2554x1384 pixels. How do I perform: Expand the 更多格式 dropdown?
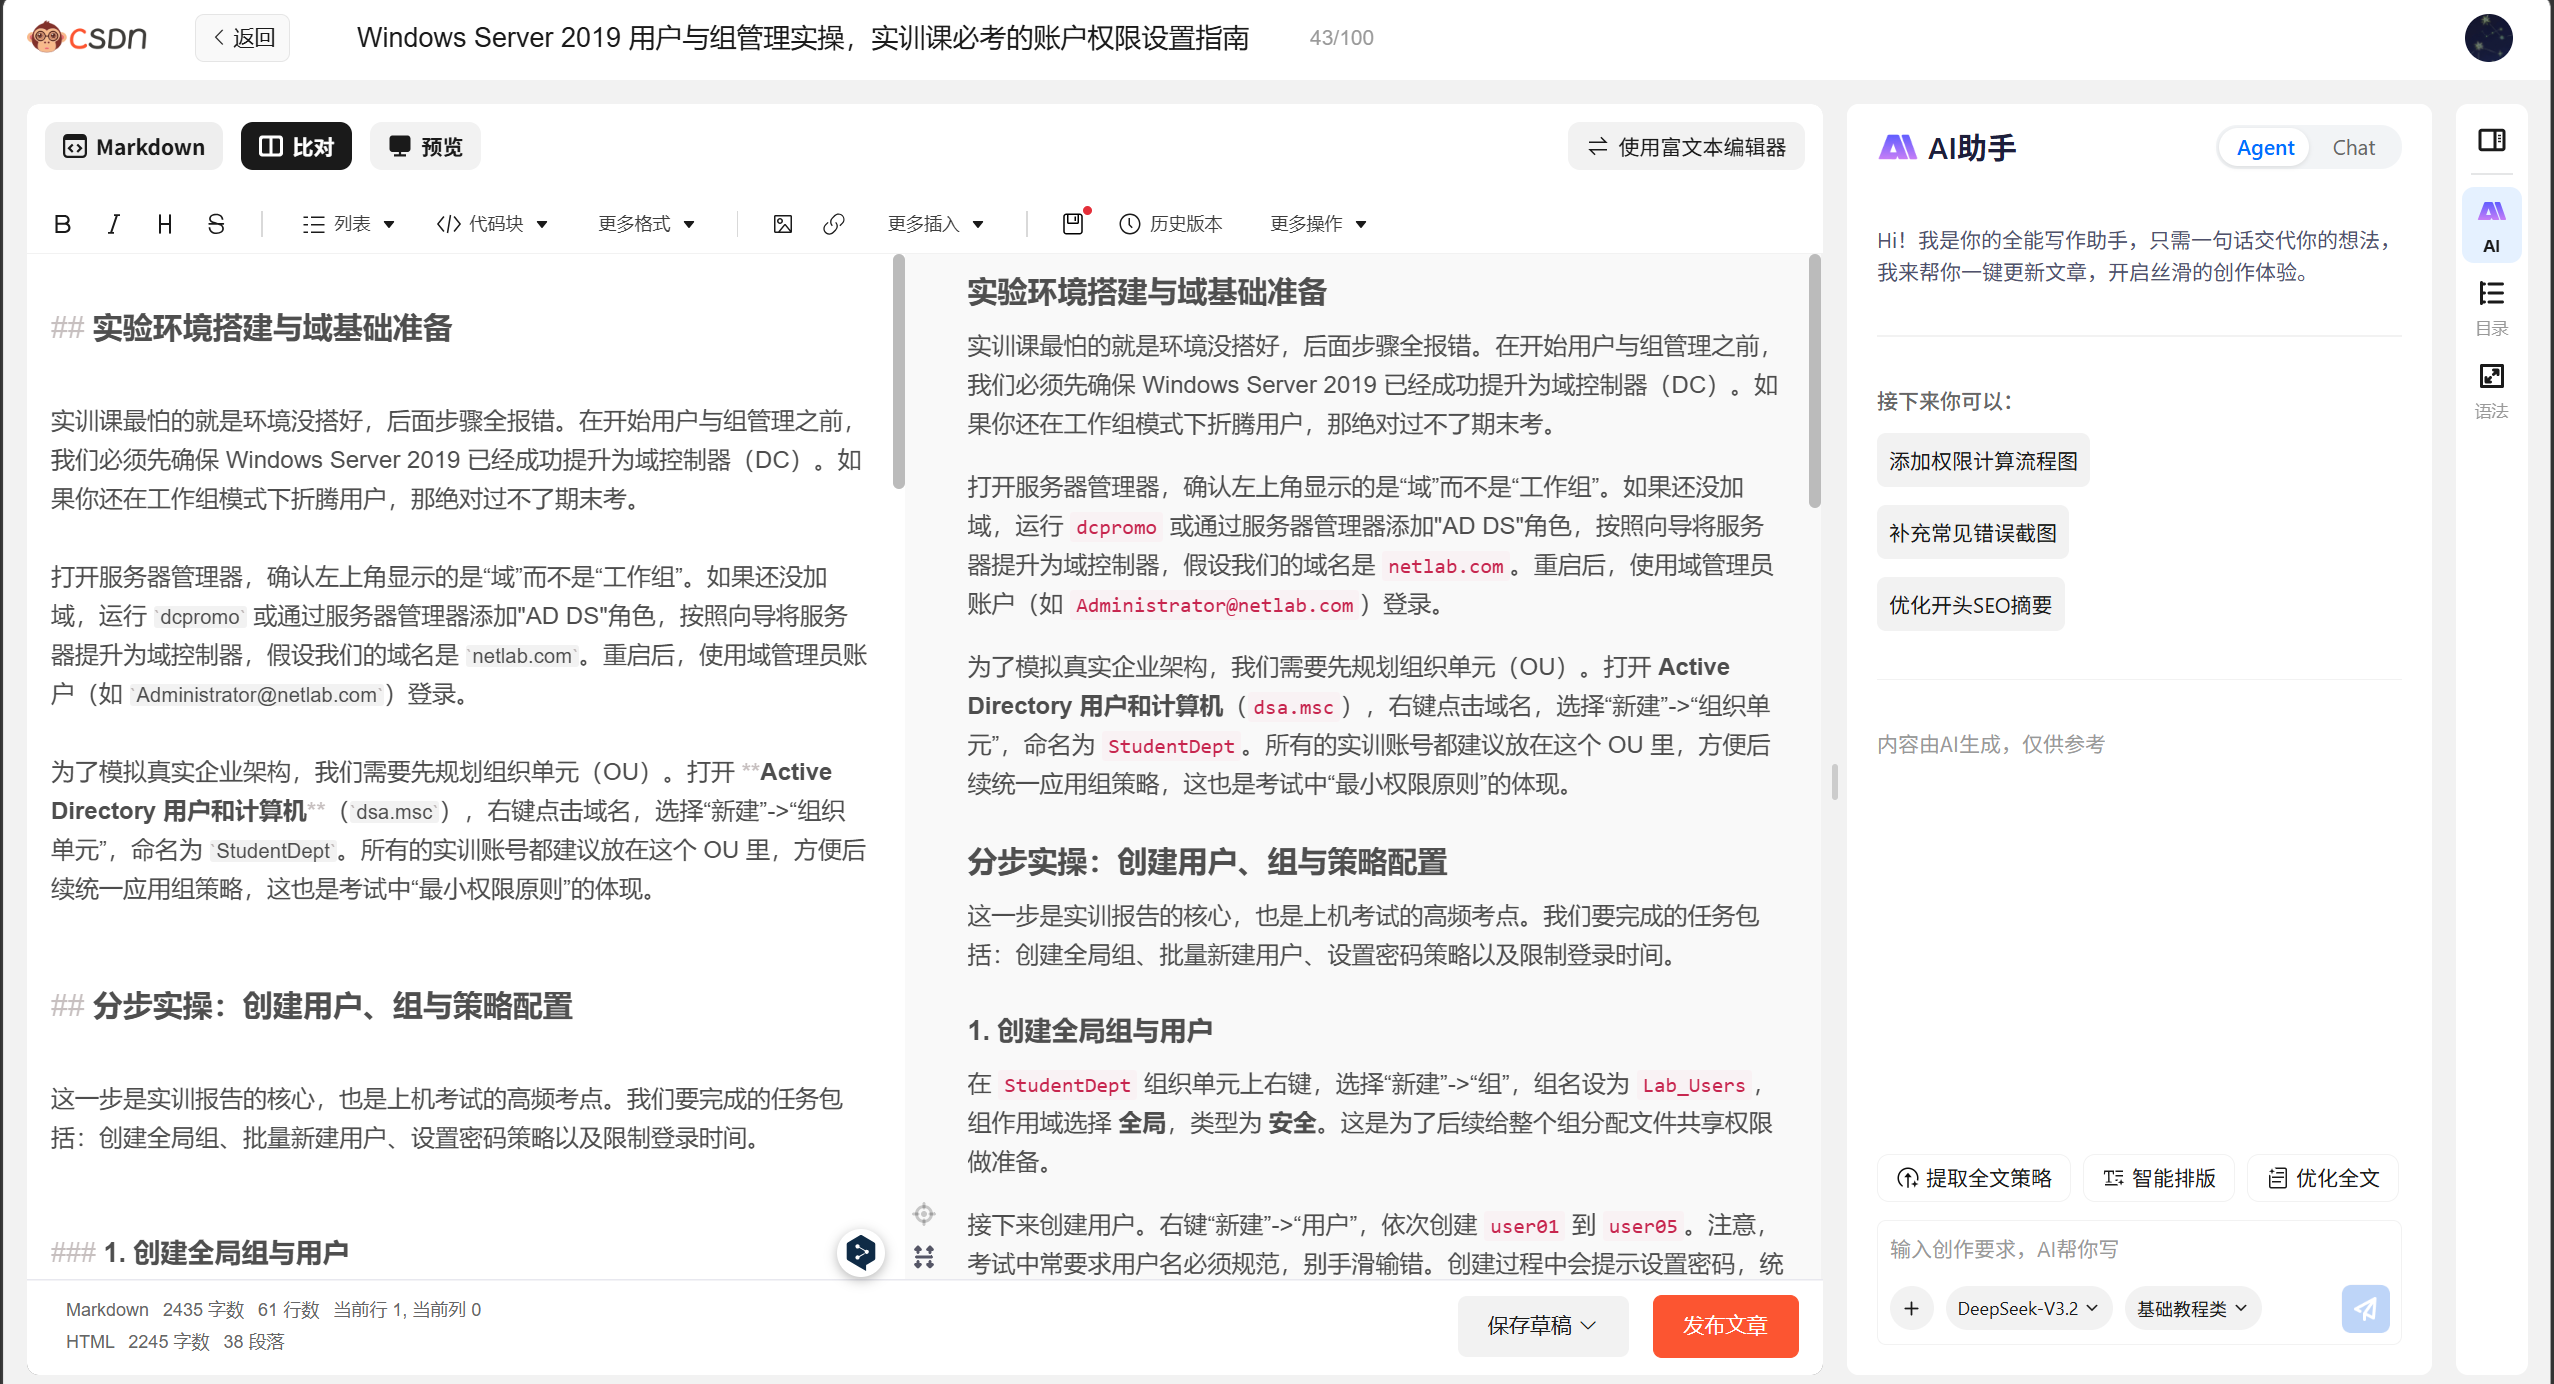[x=646, y=224]
